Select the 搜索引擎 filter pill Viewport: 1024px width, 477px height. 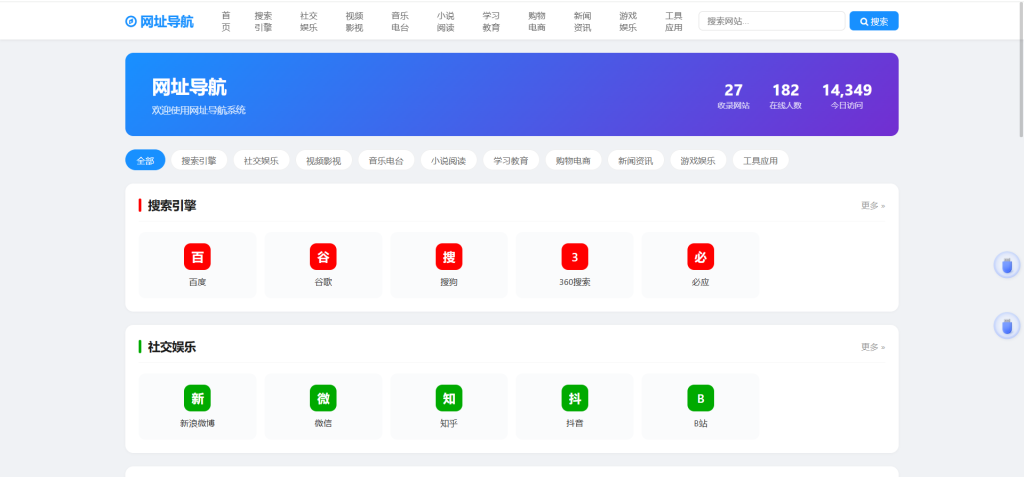(199, 160)
